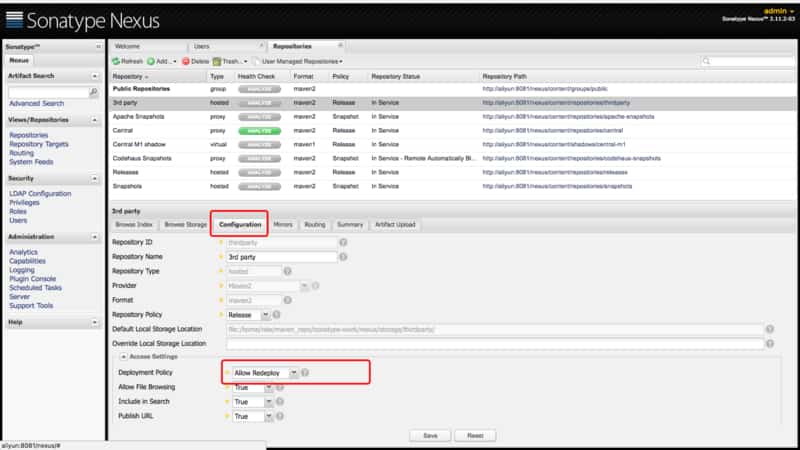Collapse the Views/Repositories section

pos(94,120)
